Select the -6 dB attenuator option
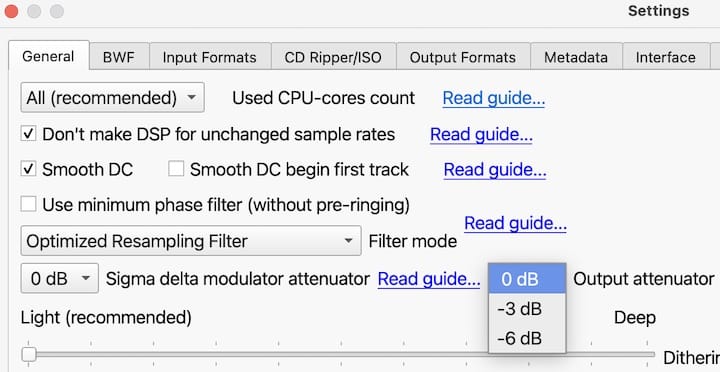Screen dimensions: 720x372 (527, 338)
